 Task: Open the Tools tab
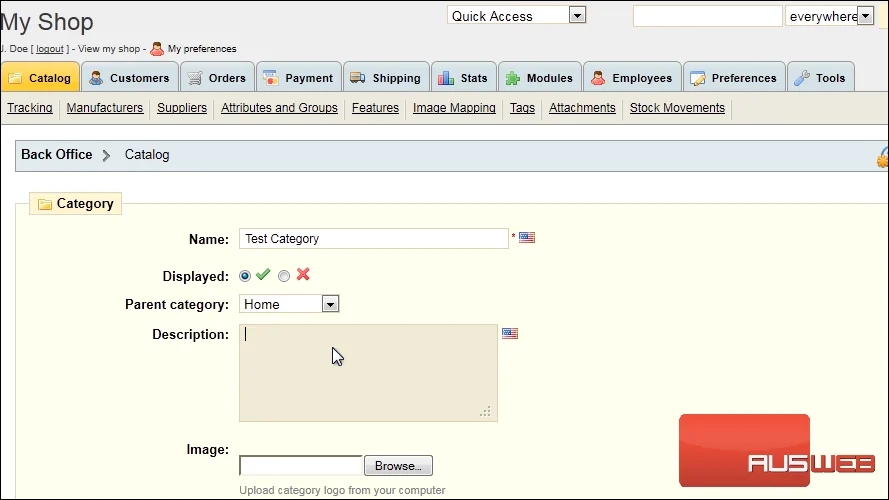pyautogui.click(x=820, y=78)
